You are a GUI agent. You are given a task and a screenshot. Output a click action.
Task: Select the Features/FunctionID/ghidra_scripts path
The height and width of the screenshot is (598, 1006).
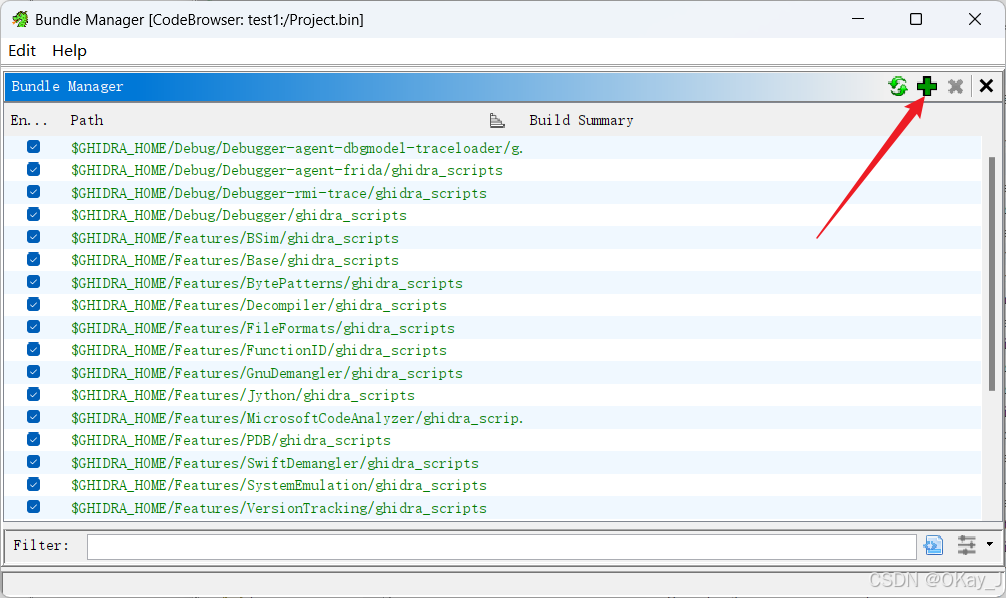pyautogui.click(x=259, y=350)
